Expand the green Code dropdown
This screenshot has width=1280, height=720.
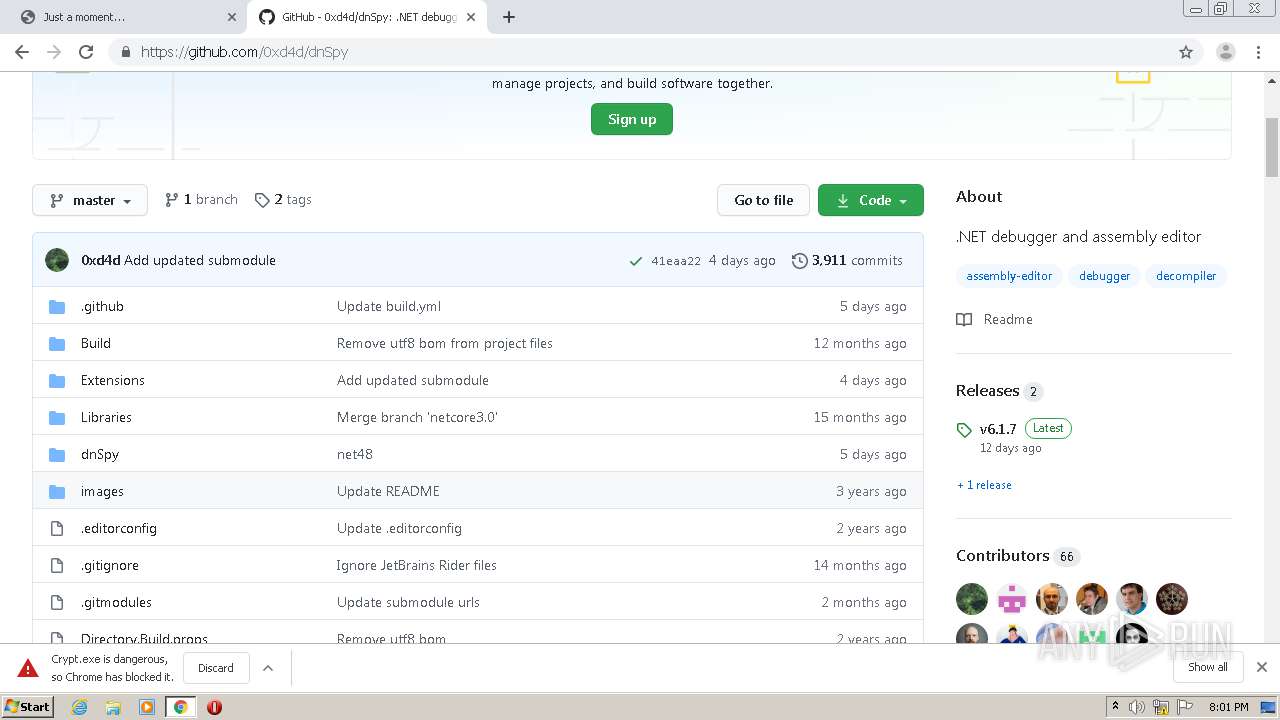pos(871,200)
